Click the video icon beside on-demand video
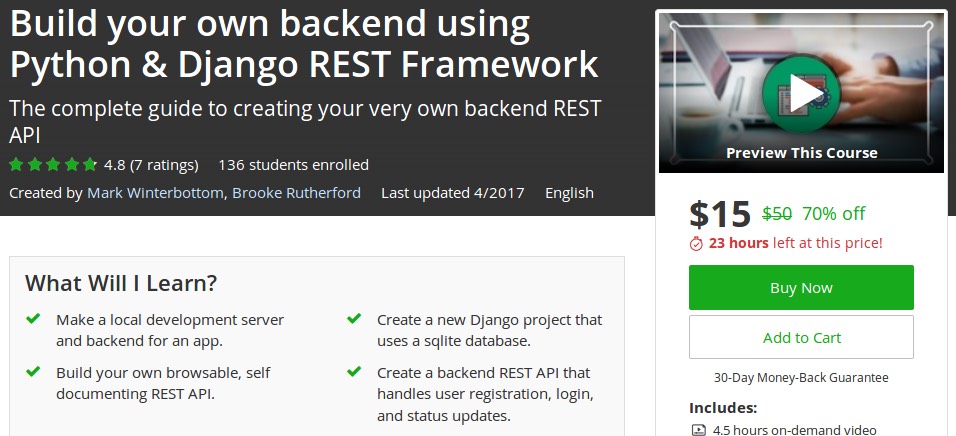This screenshot has height=436, width=956. pyautogui.click(x=698, y=430)
